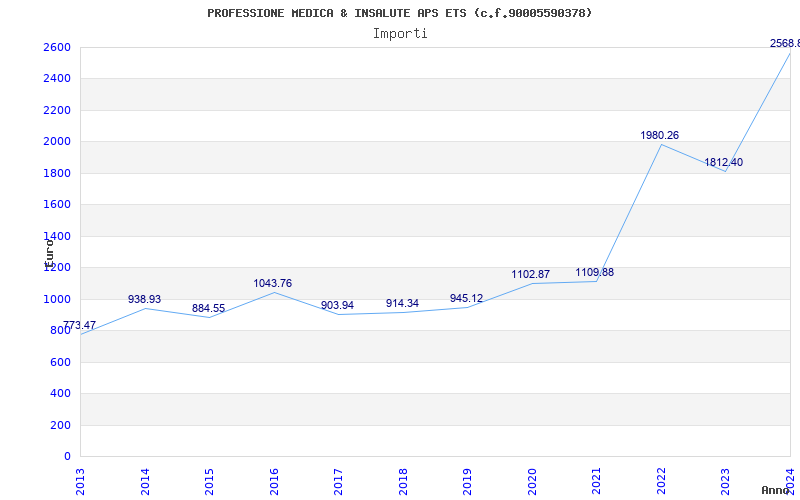The height and width of the screenshot is (500, 800).
Task: Select the 884.55 data label
Action: [208, 309]
